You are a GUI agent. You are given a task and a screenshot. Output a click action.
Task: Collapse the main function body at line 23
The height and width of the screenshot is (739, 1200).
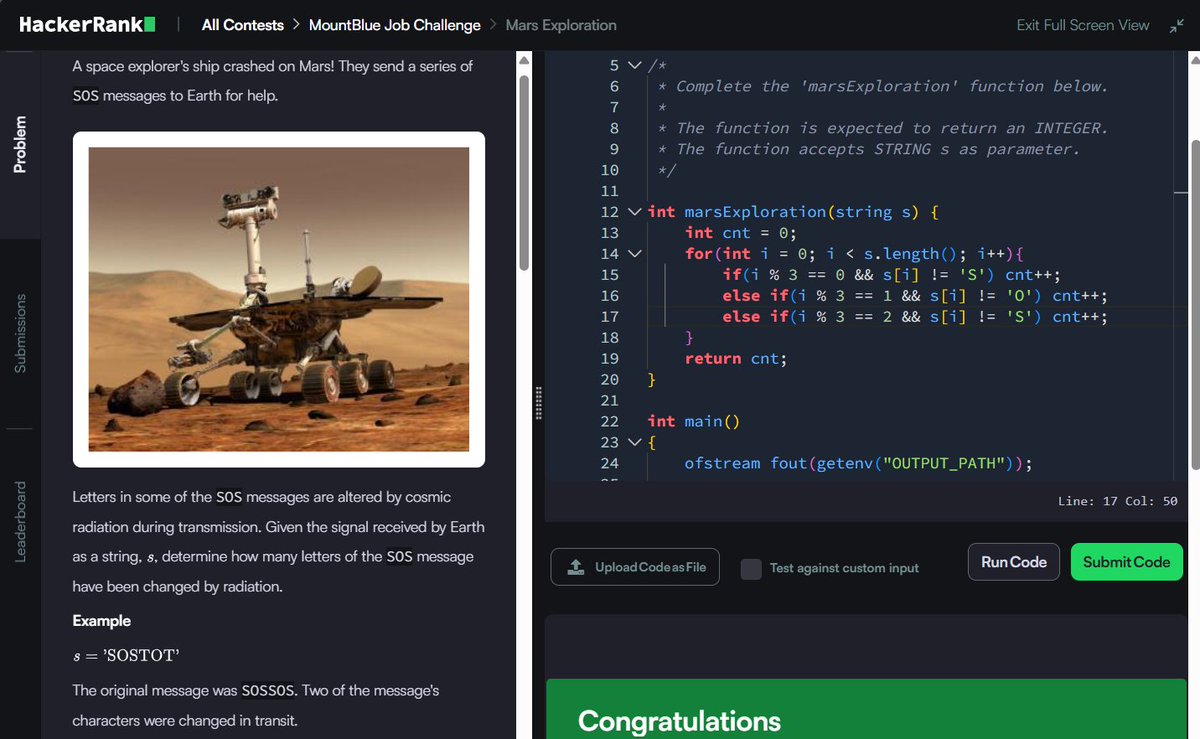[636, 442]
